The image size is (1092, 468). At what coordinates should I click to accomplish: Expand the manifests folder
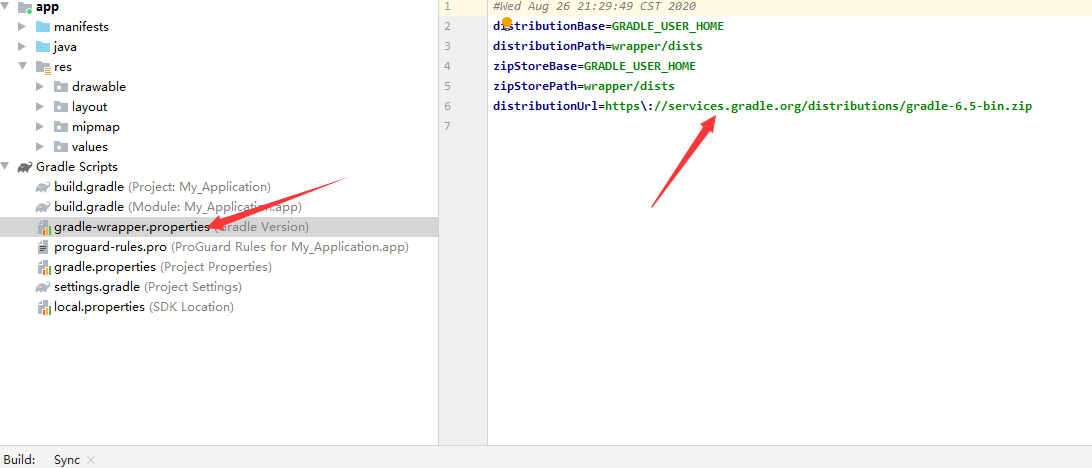click(22, 26)
